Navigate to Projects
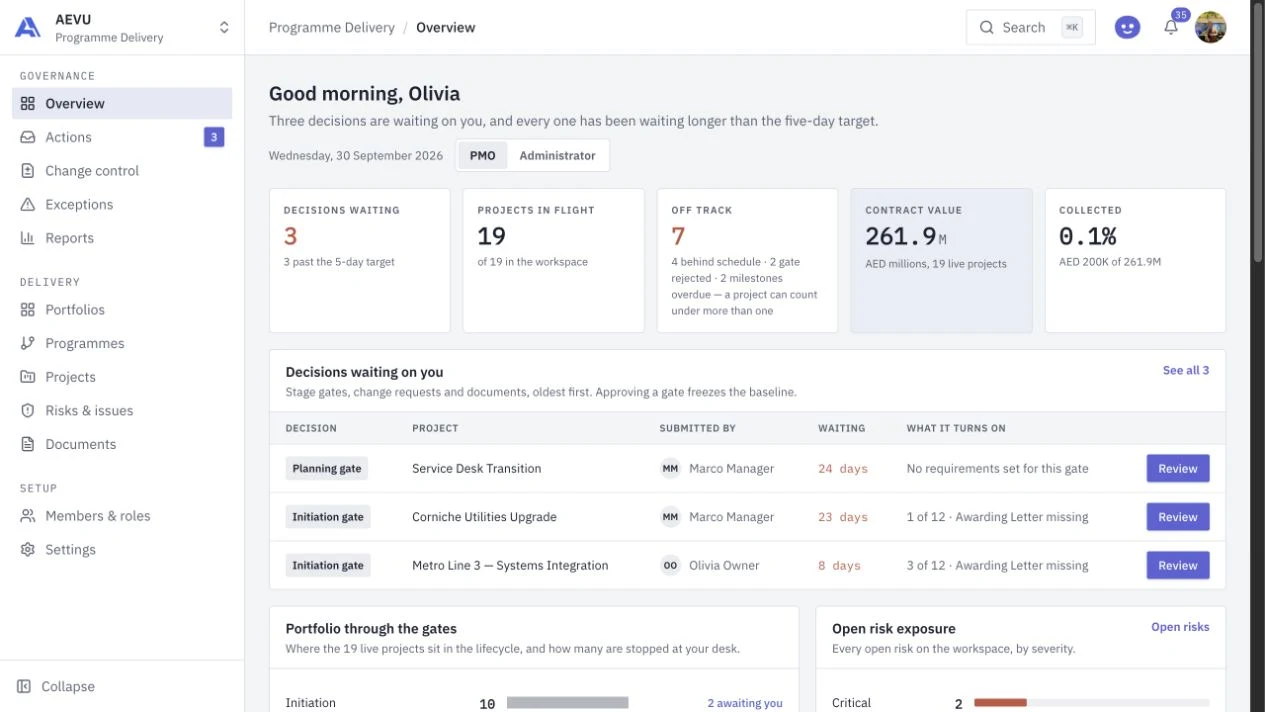Viewport: 1265px width, 712px height. (122, 377)
